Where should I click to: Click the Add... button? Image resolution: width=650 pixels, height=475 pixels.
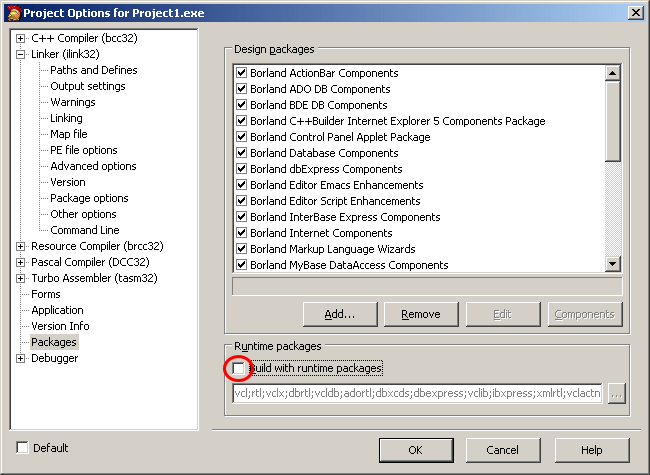pyautogui.click(x=340, y=314)
